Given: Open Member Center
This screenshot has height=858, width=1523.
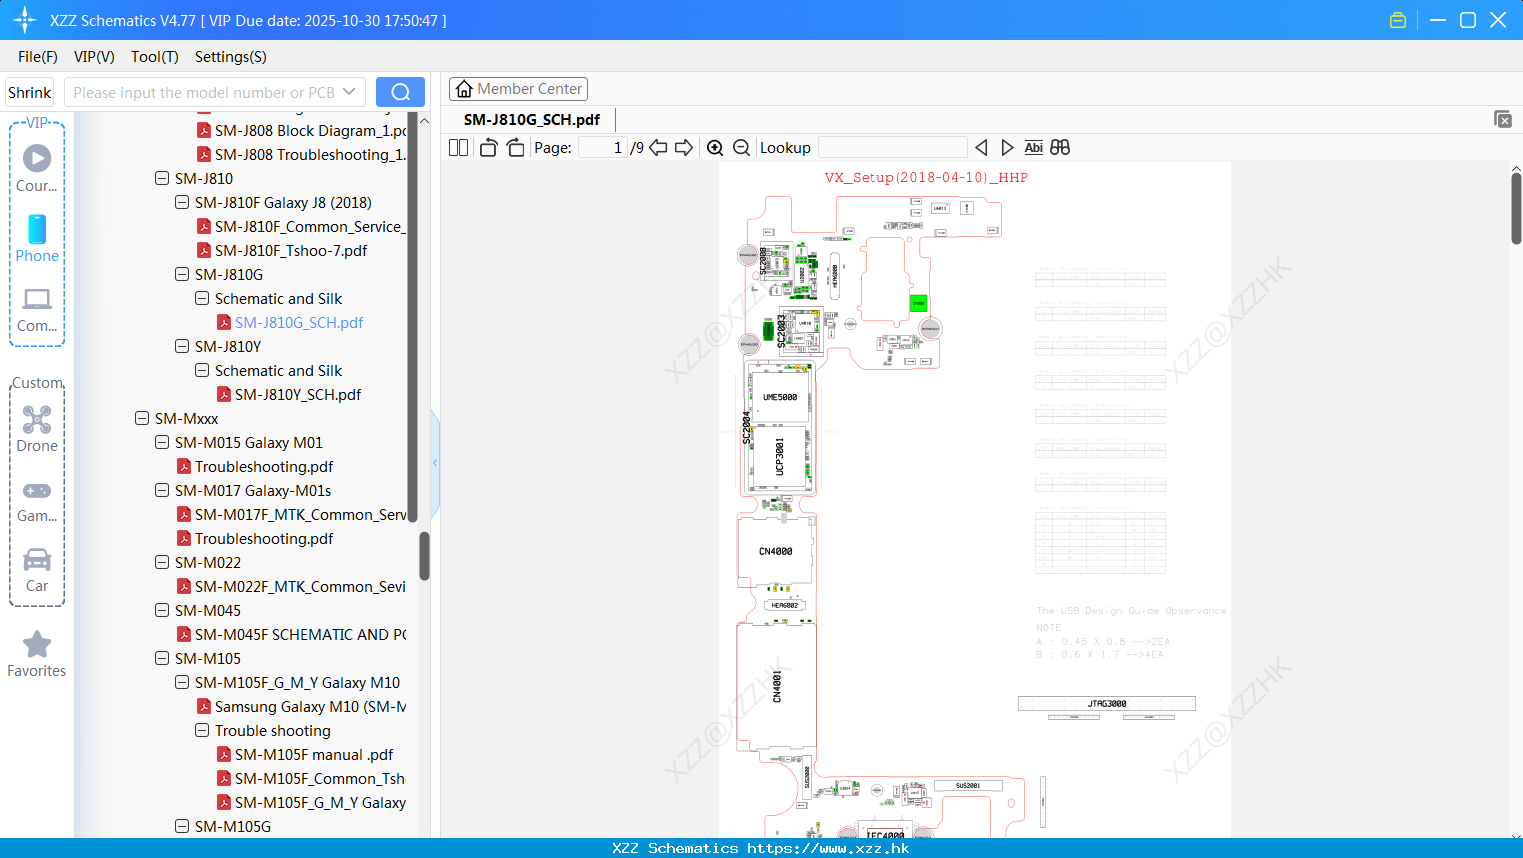Looking at the screenshot, I should point(518,89).
